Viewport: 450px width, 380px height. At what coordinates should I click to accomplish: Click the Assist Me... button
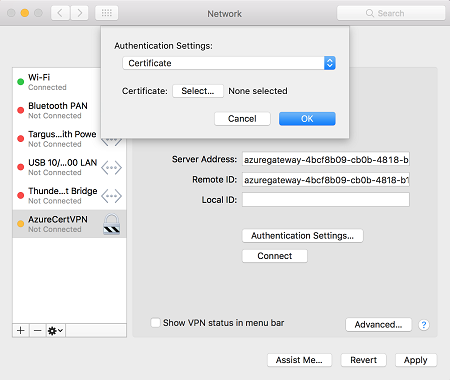point(299,360)
